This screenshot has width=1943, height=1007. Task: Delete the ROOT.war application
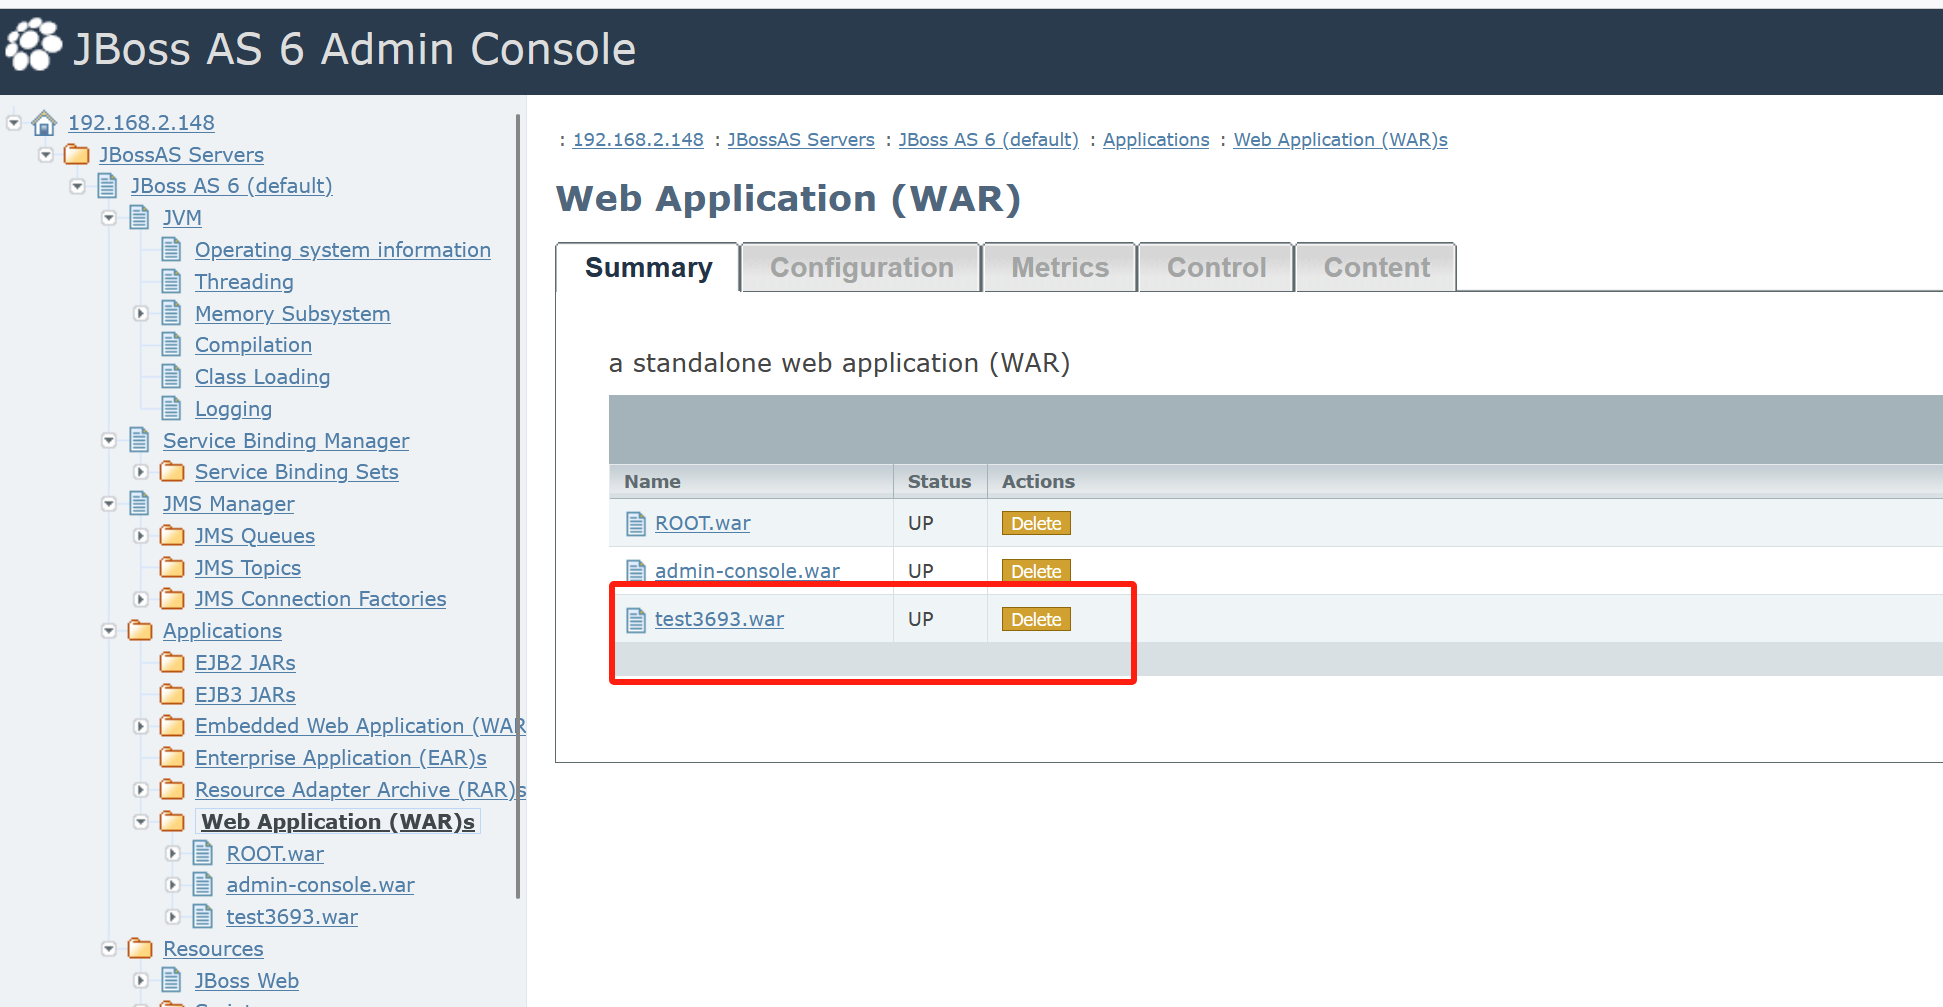[x=1036, y=523]
